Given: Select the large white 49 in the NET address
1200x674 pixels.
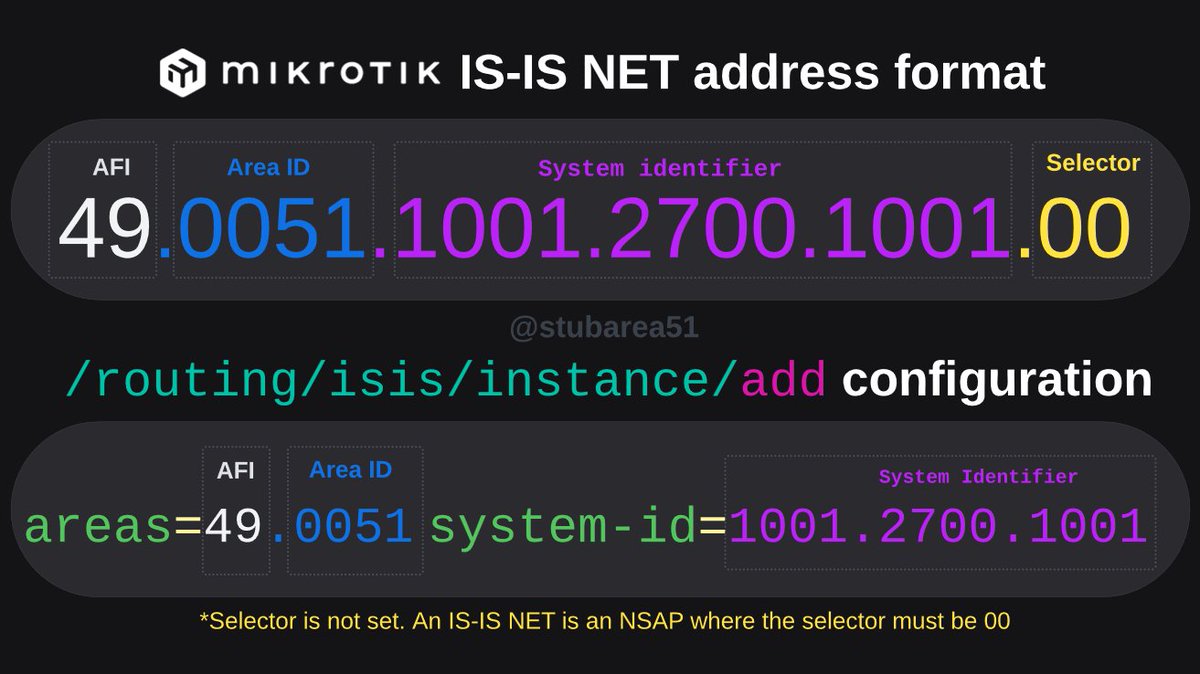Looking at the screenshot, I should 104,229.
